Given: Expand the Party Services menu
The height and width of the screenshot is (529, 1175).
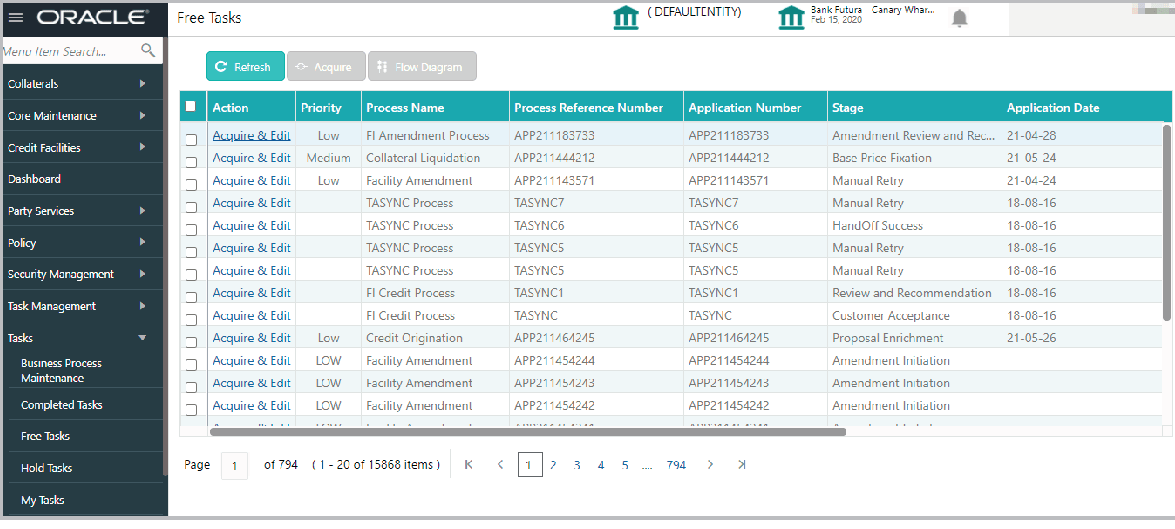Looking at the screenshot, I should click(x=81, y=211).
